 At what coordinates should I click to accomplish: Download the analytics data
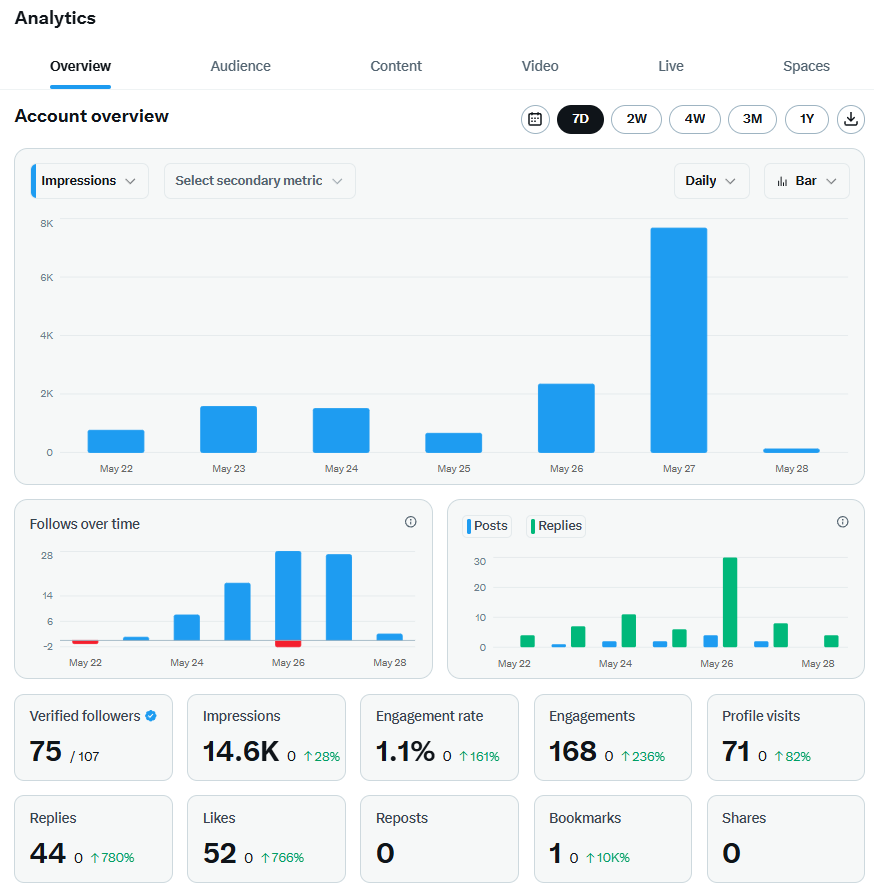point(850,119)
